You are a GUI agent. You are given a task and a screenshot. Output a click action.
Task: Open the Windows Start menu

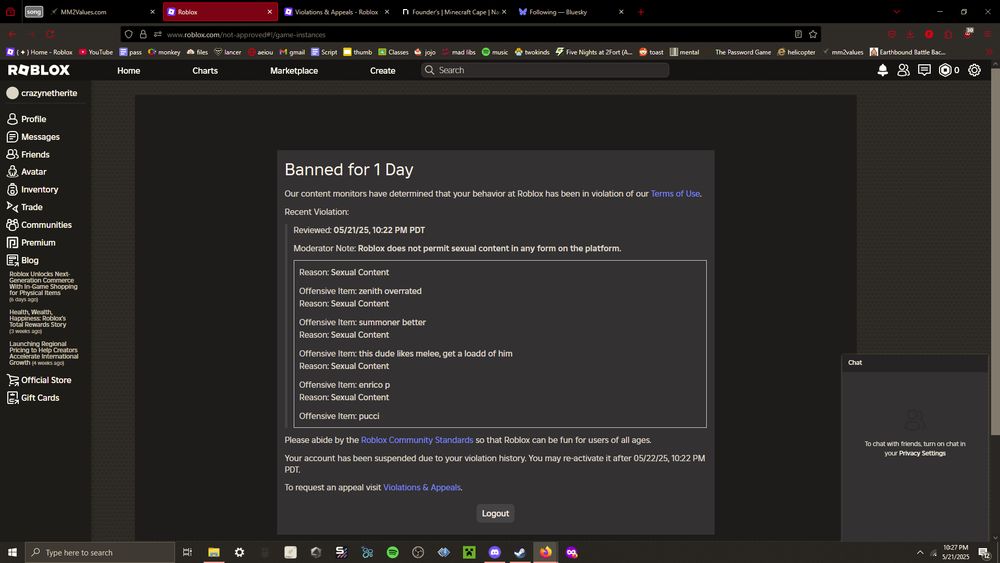pos(12,552)
